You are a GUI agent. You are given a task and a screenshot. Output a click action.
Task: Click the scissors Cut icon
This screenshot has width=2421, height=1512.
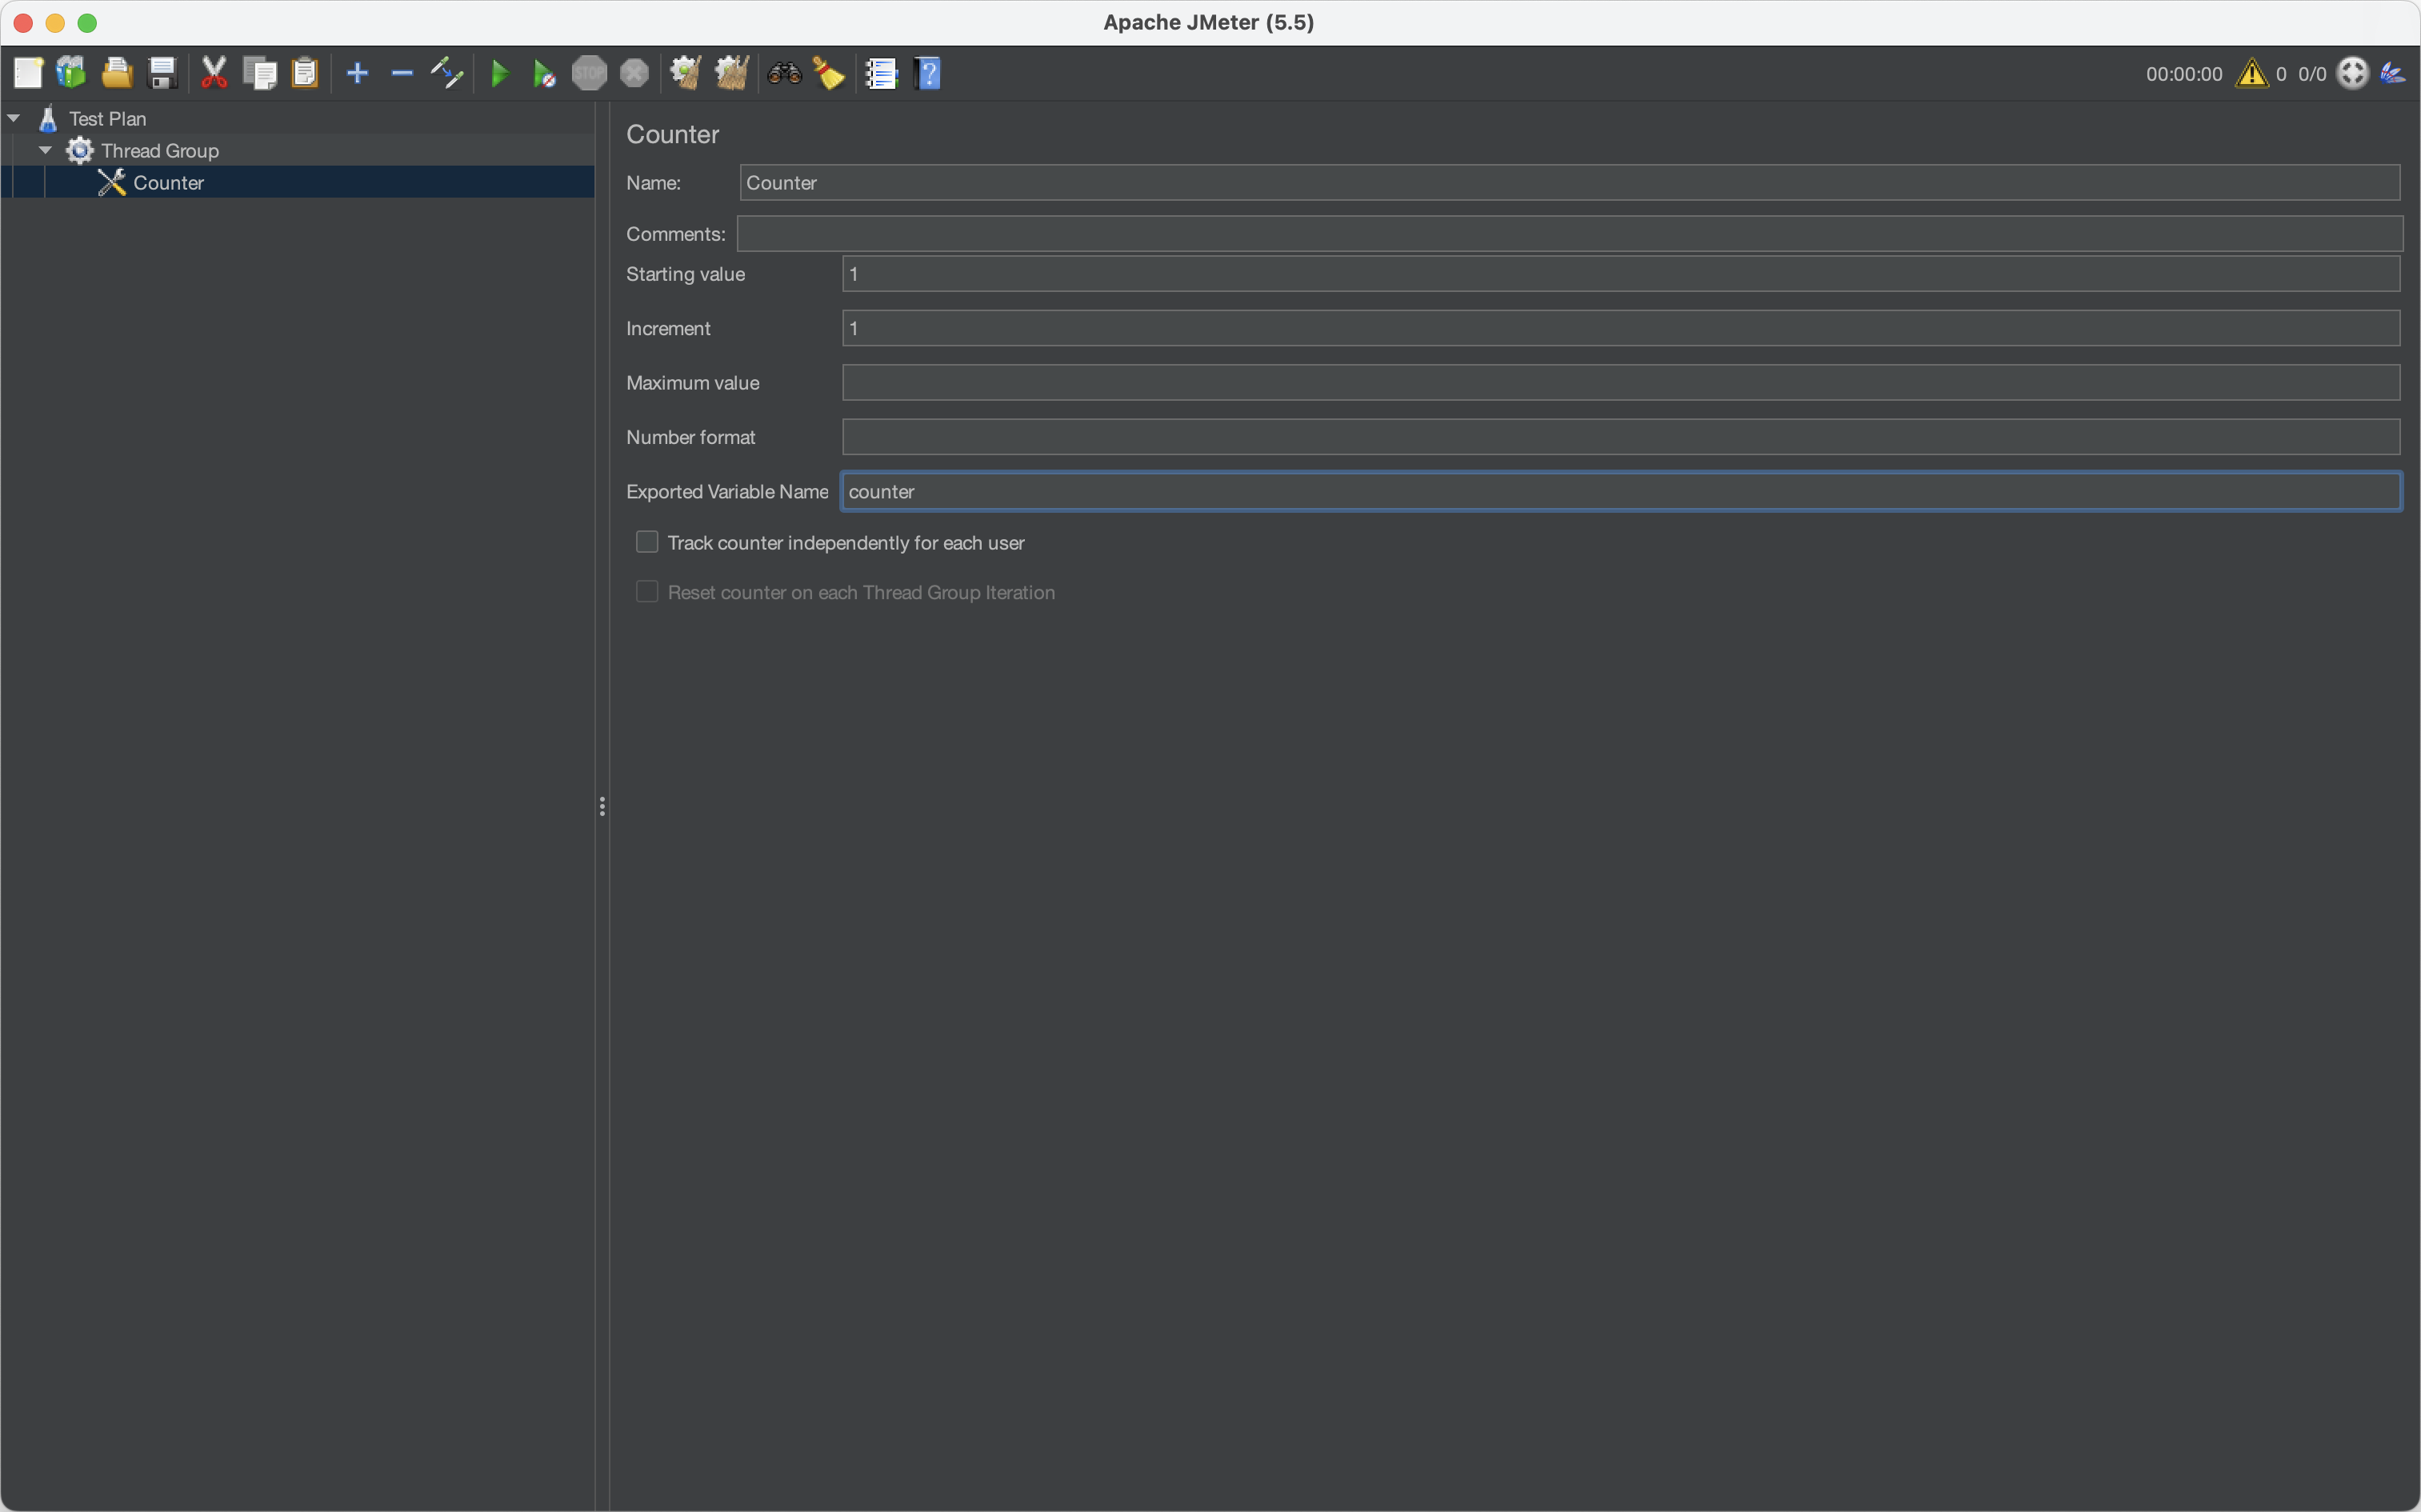pyautogui.click(x=214, y=73)
